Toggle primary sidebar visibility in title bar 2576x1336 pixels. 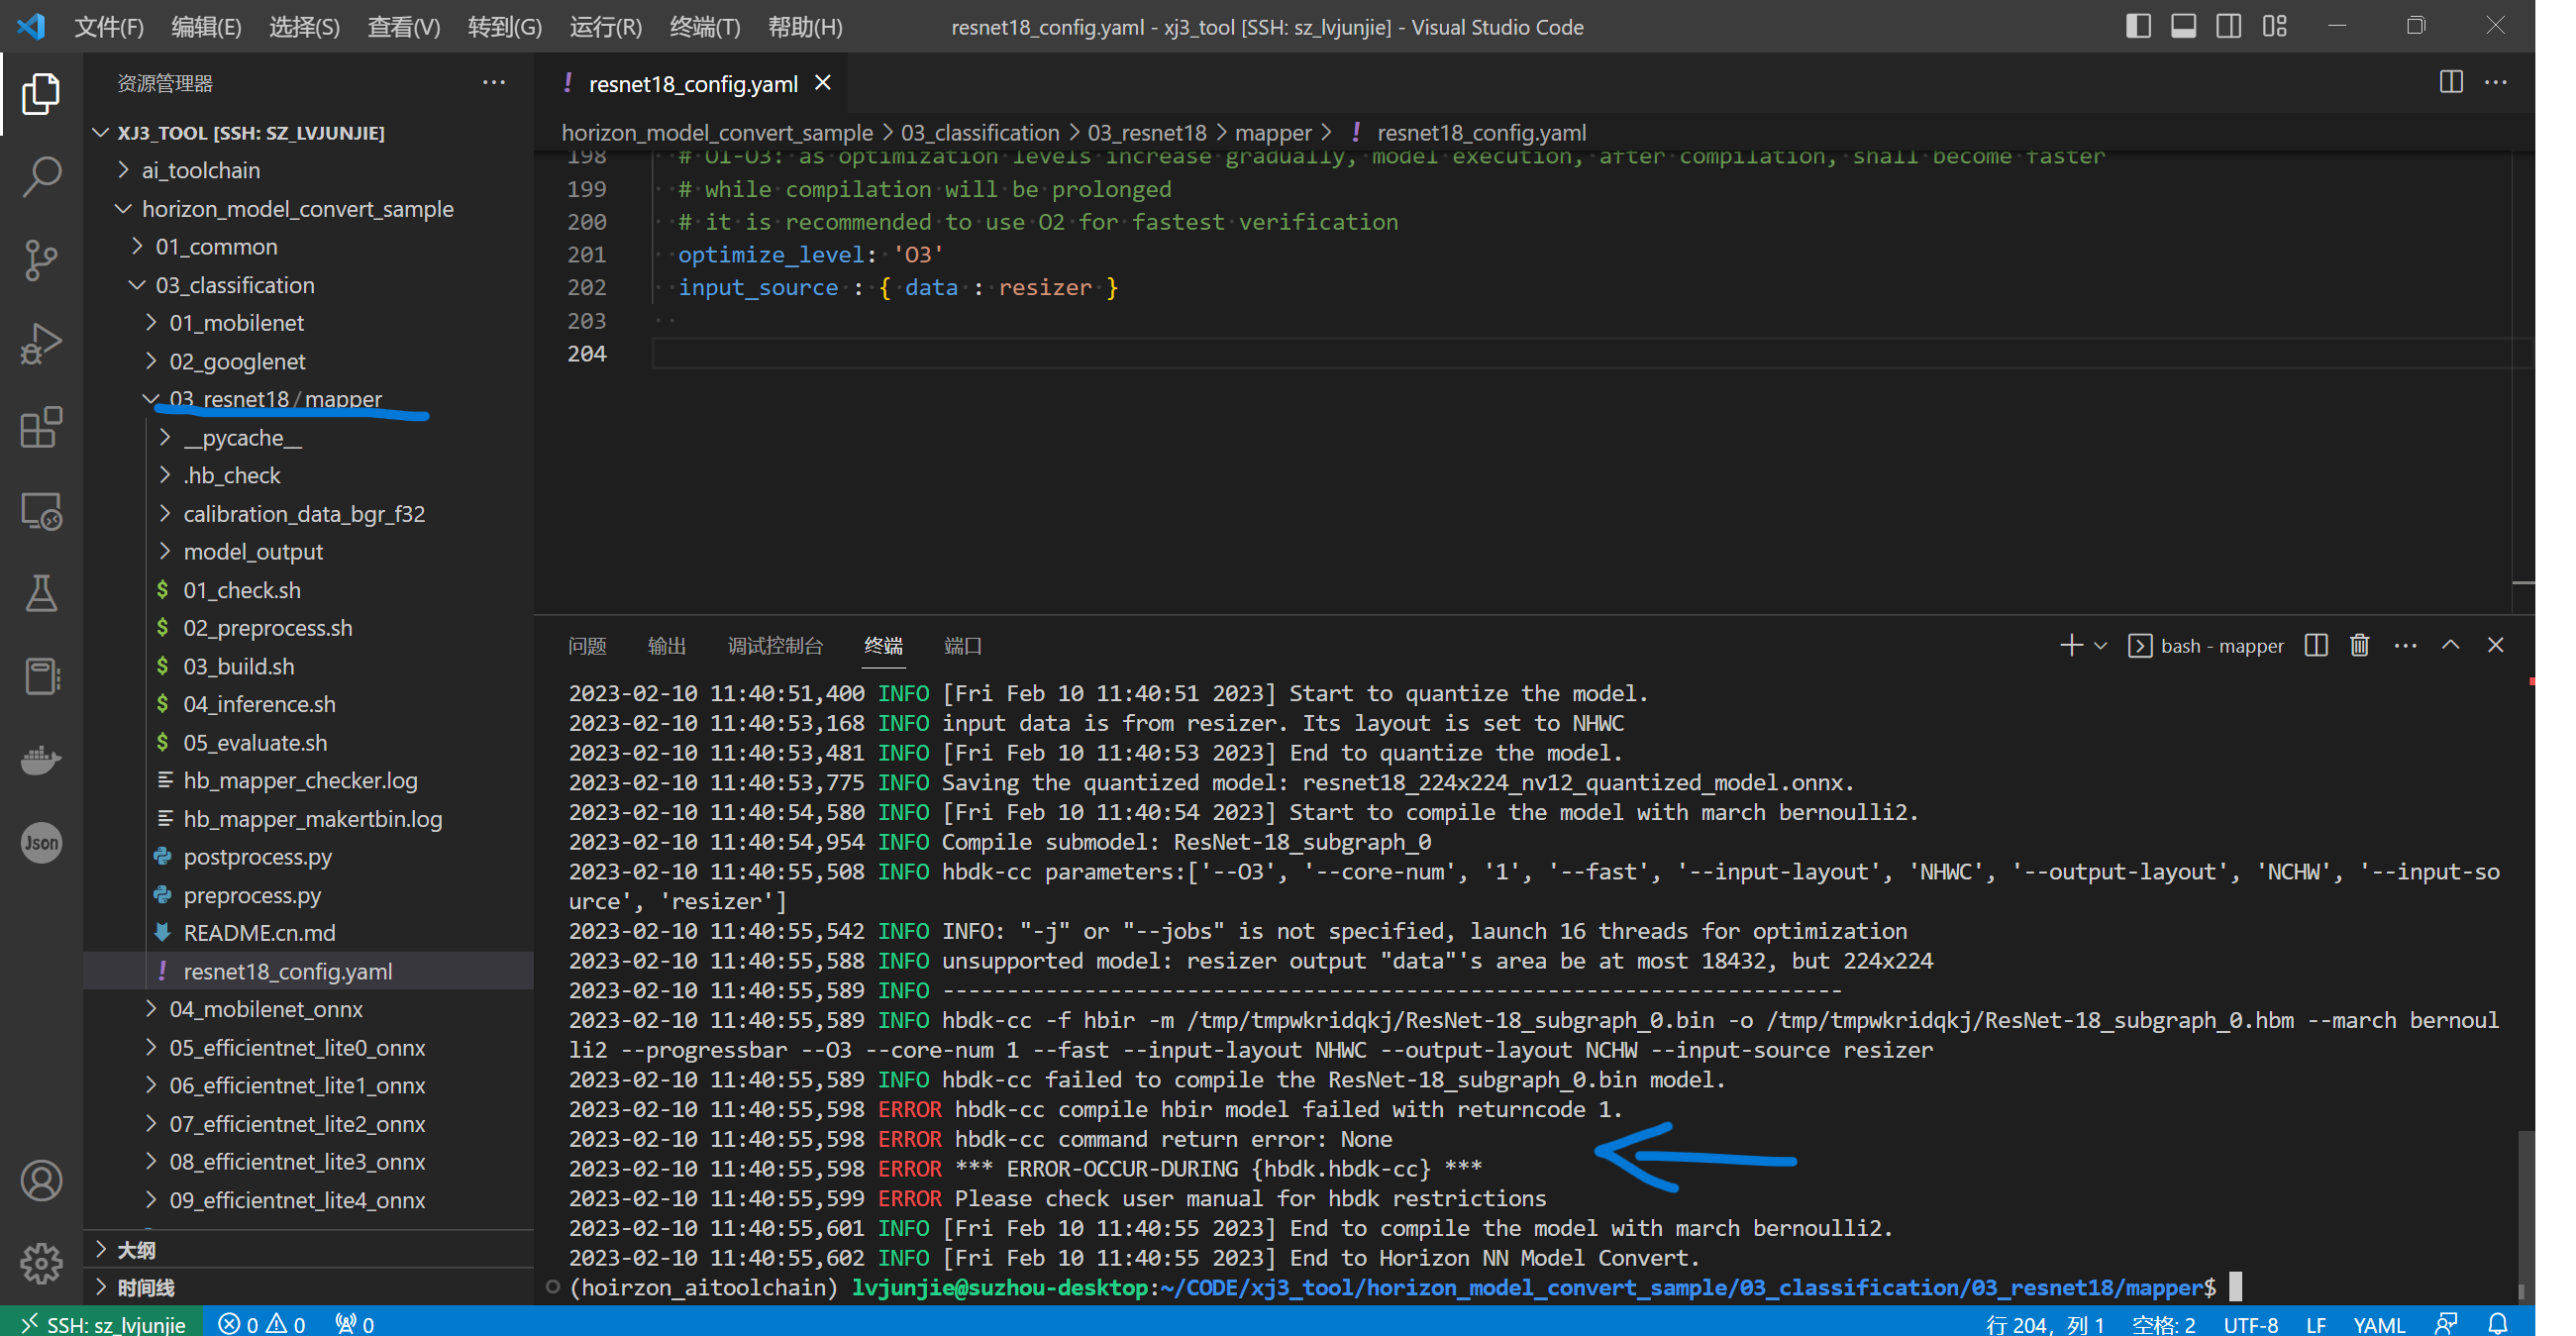(2138, 26)
